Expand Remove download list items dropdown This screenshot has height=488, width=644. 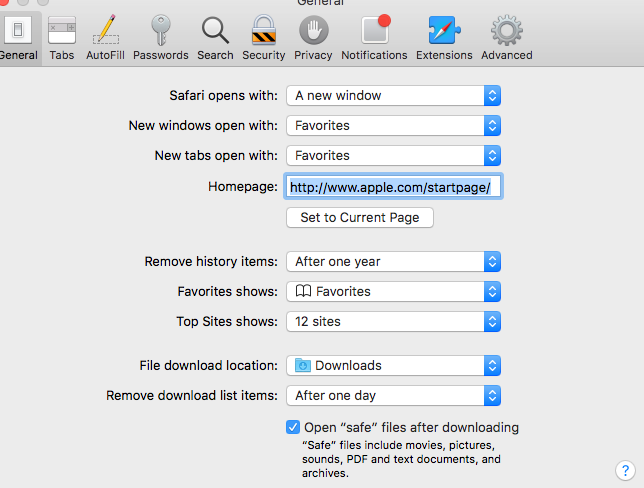pos(393,395)
